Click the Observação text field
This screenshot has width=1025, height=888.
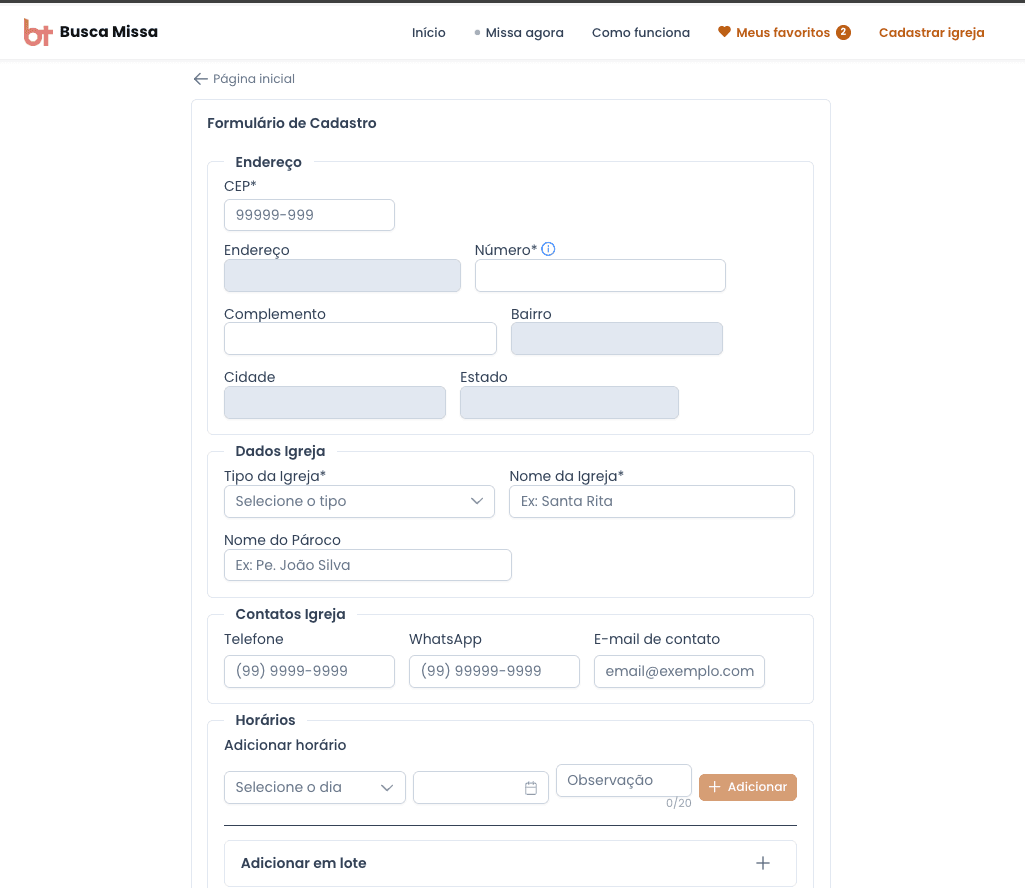pyautogui.click(x=624, y=781)
